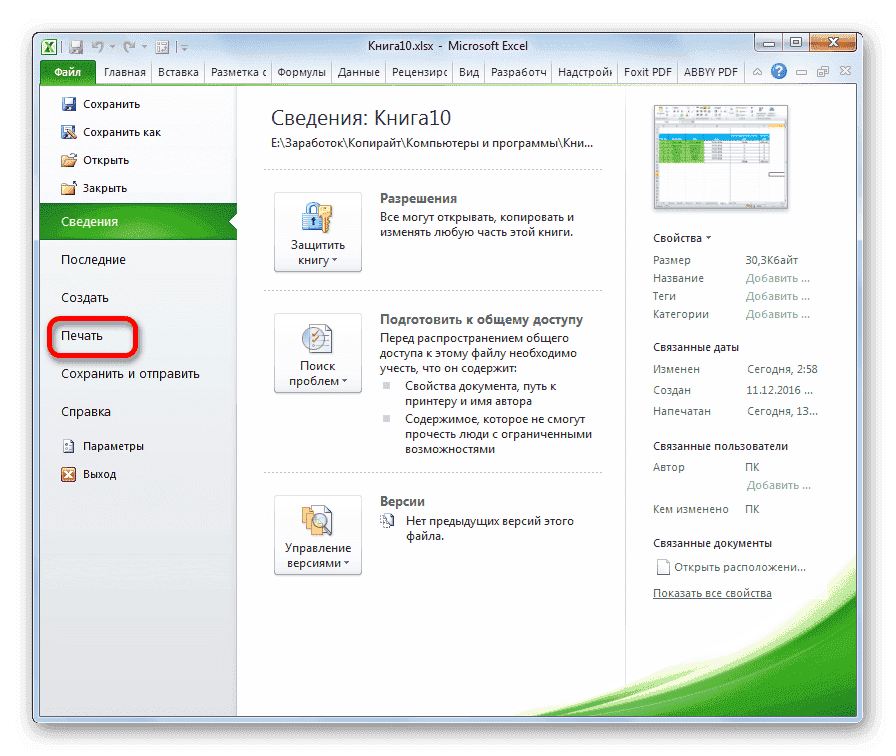Click the Undo icon in the title bar
896x756 pixels.
[x=96, y=46]
